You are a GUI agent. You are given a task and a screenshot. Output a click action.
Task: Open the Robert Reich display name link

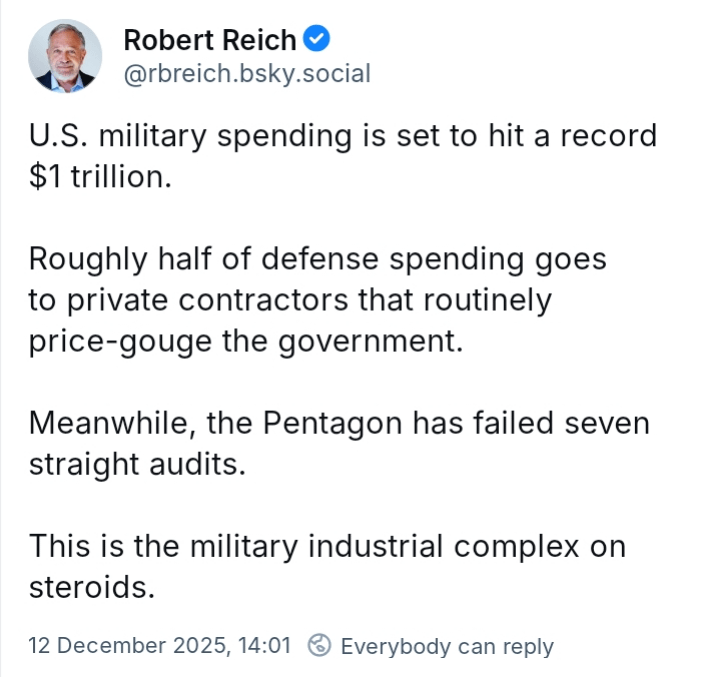210,40
